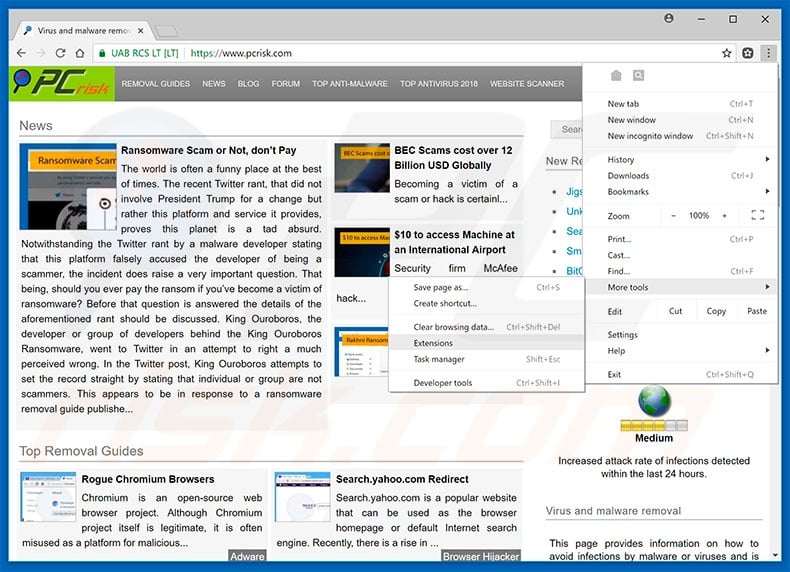Expand the Help submenu
The image size is (790, 572).
pos(680,351)
